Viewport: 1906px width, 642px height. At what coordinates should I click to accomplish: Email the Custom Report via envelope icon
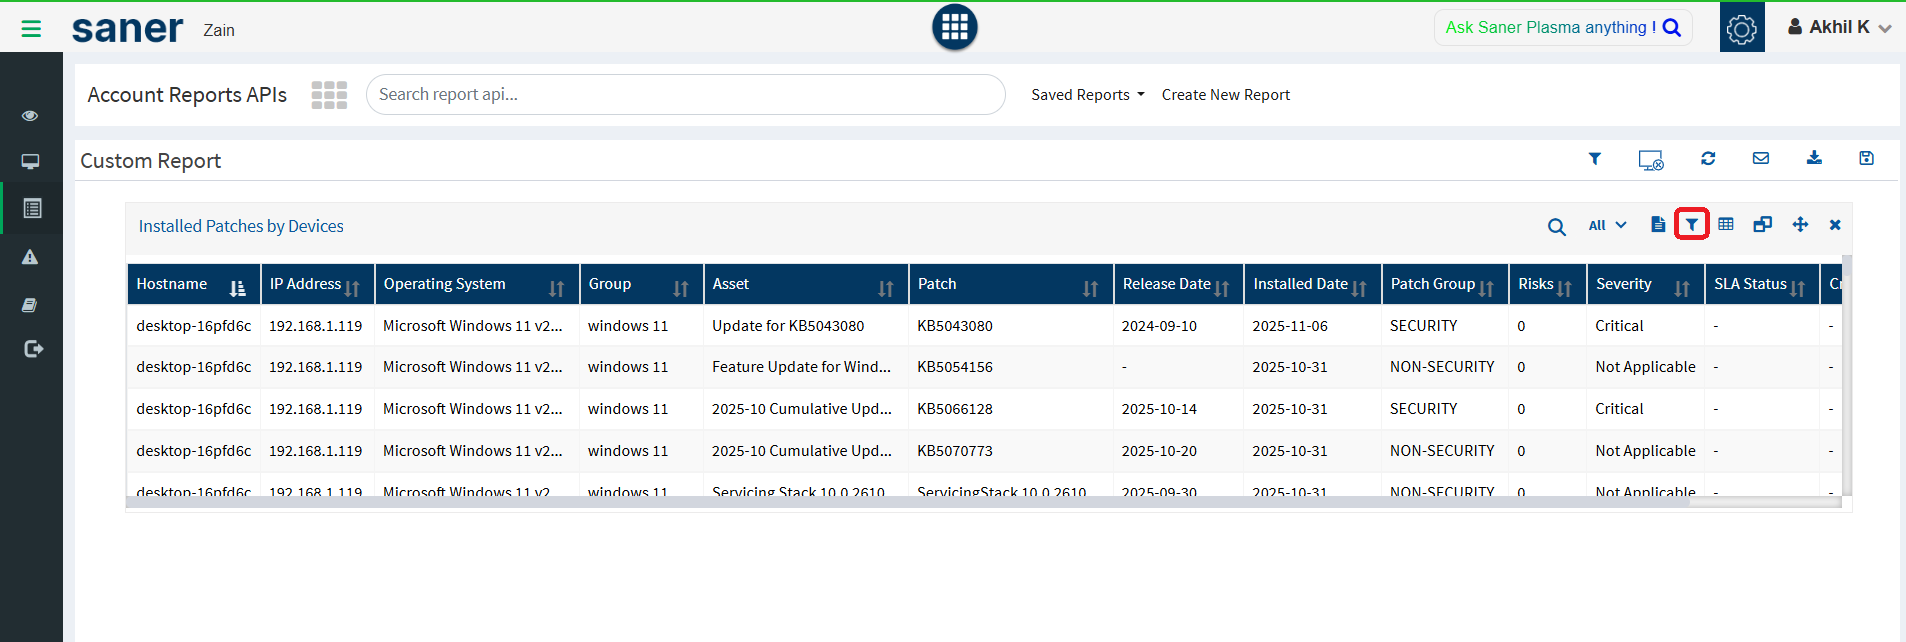point(1761,158)
